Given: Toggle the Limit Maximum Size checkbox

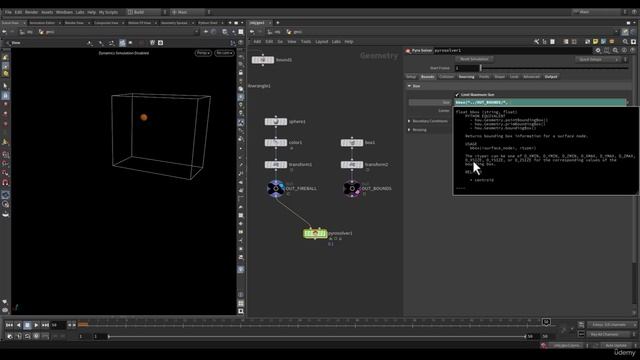Looking at the screenshot, I should point(457,95).
